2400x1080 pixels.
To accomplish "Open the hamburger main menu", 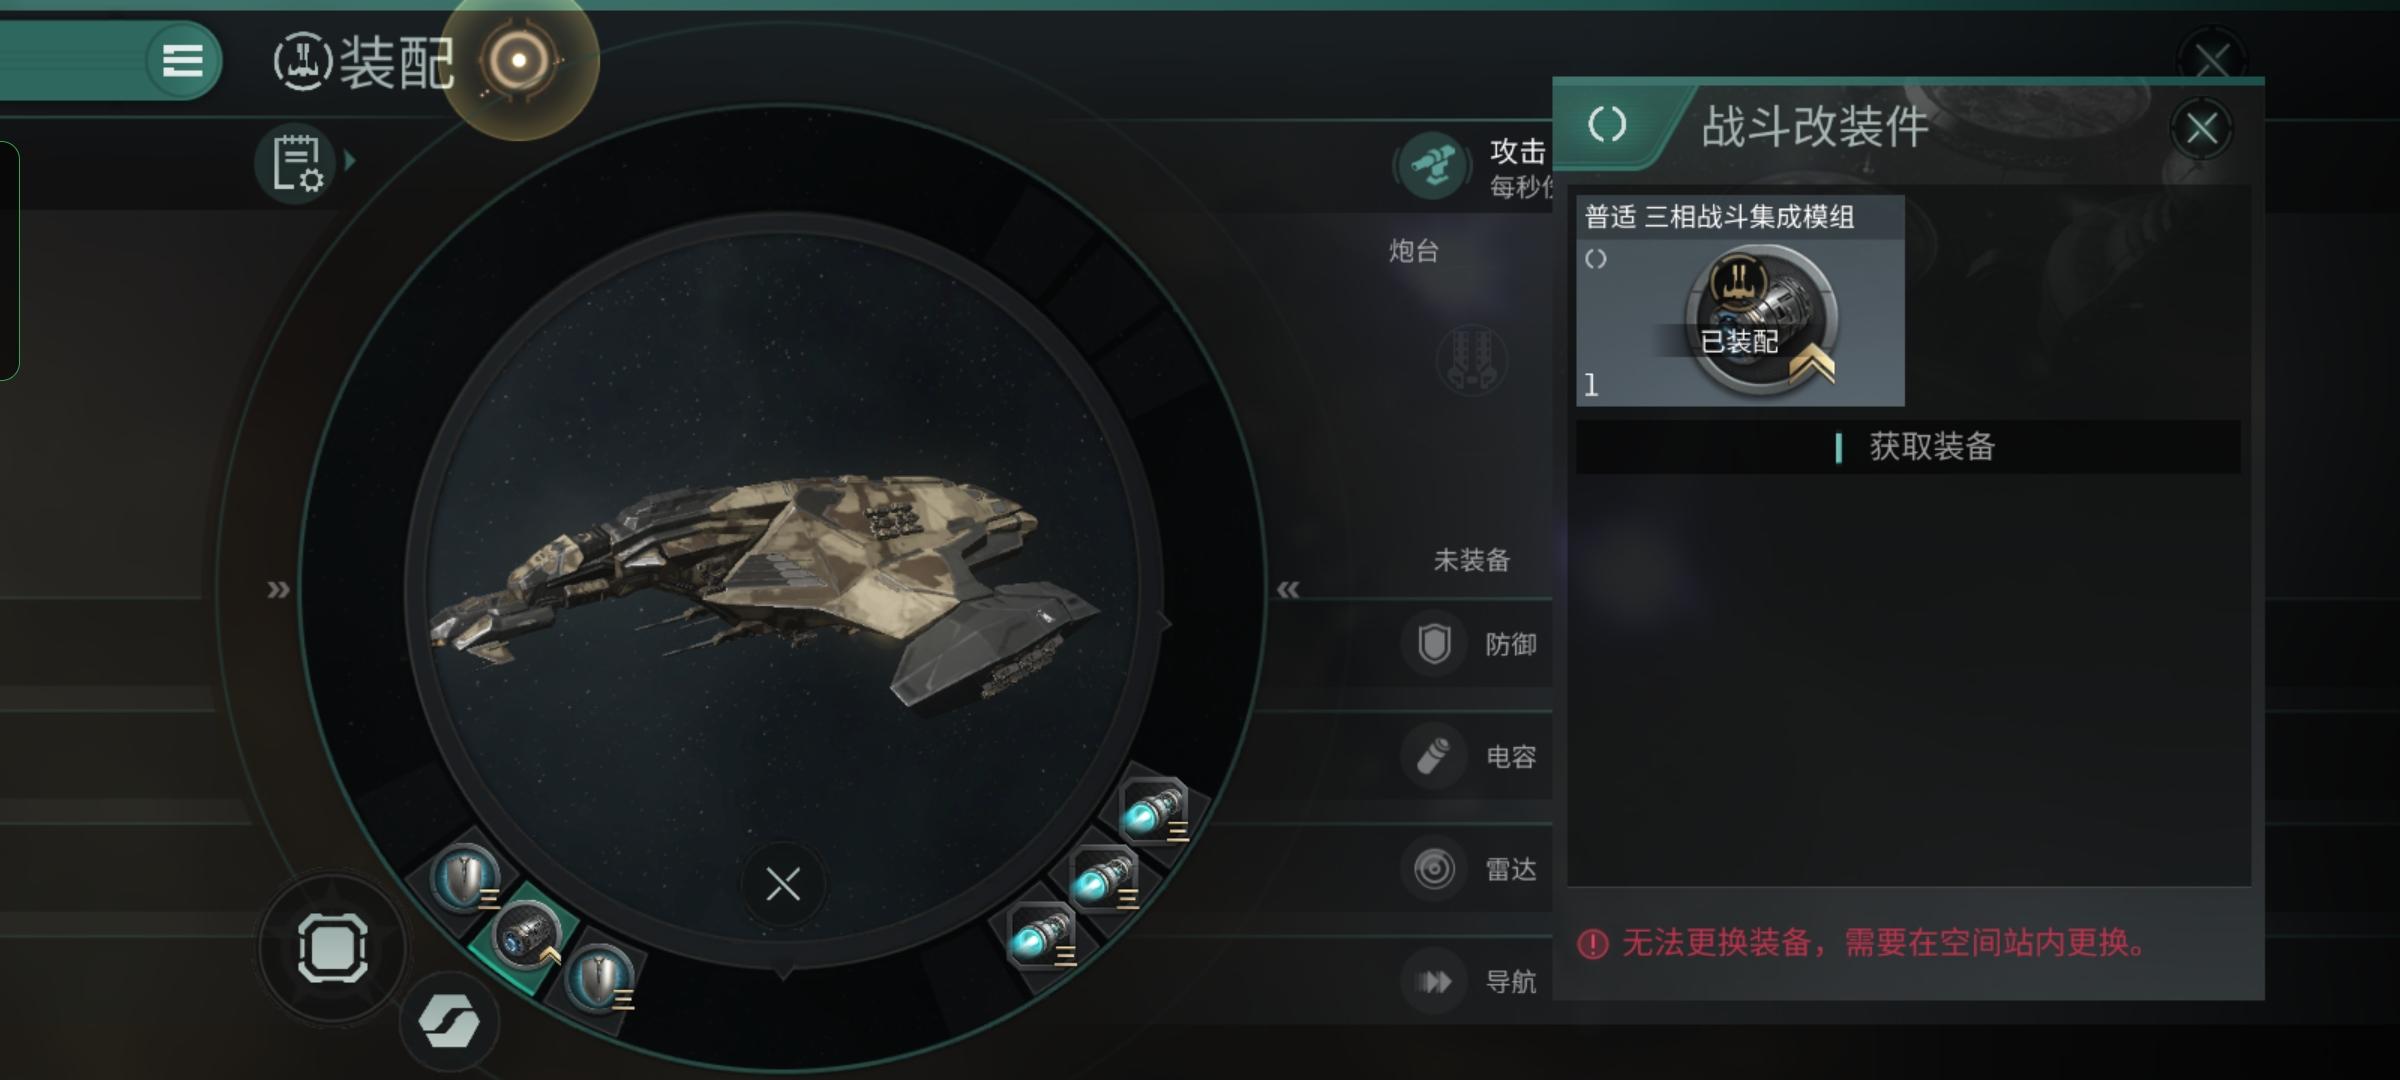I will click(x=182, y=61).
